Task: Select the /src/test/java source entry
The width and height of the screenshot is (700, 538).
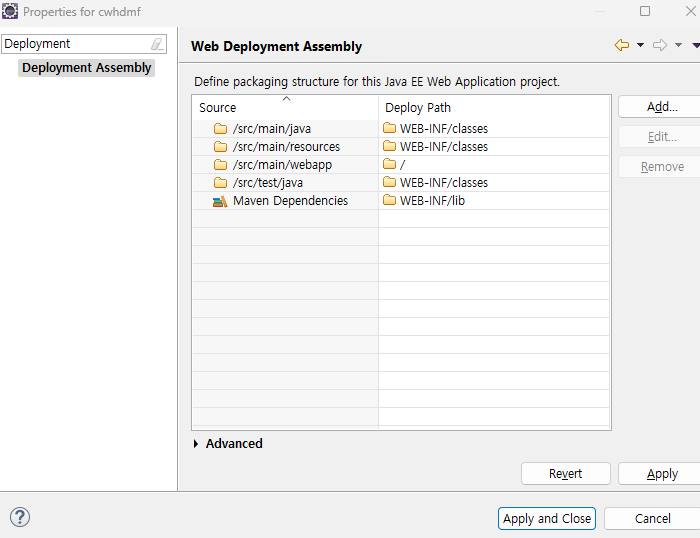Action: pos(267,183)
